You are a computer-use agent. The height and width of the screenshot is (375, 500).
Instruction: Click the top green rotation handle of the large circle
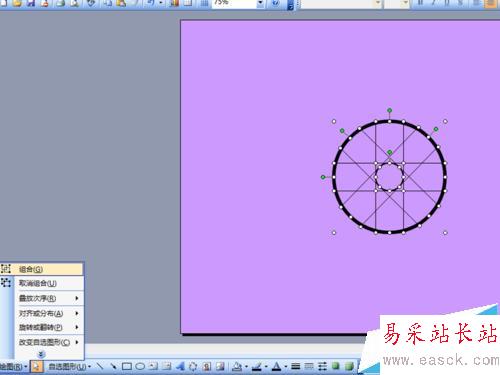click(389, 110)
